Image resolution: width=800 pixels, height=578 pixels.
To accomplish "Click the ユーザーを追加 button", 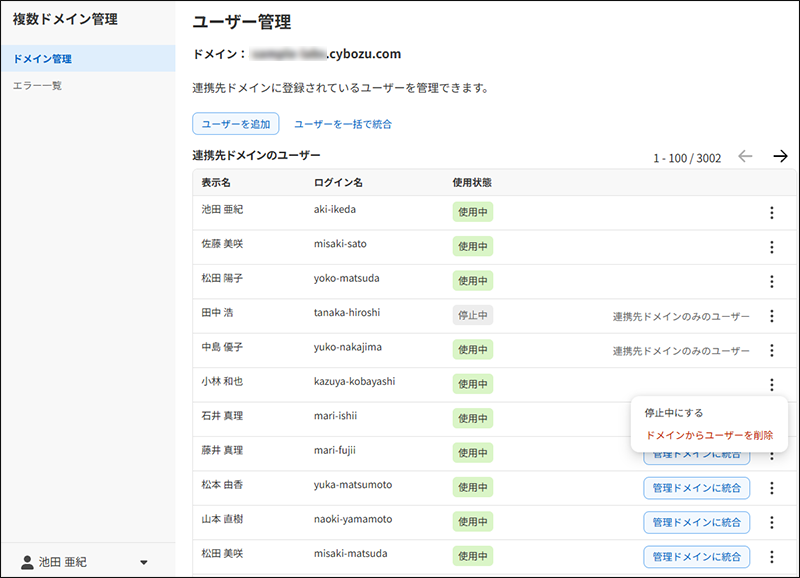I will pyautogui.click(x=236, y=123).
